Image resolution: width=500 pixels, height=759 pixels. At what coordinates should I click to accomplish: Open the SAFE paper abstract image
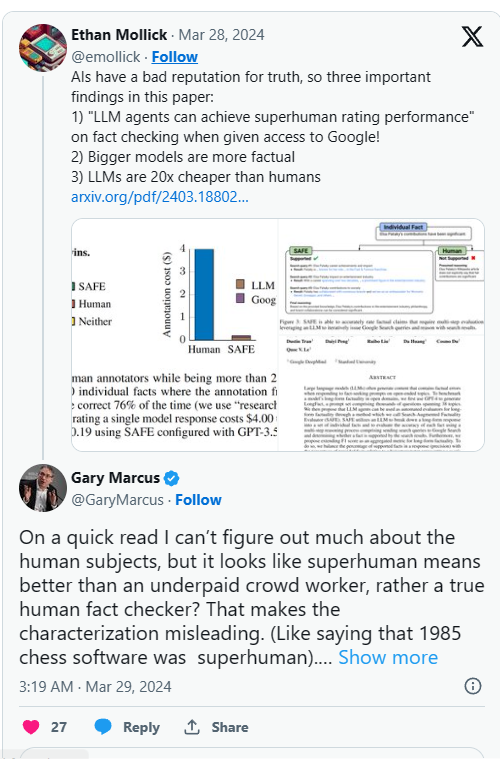tap(381, 335)
